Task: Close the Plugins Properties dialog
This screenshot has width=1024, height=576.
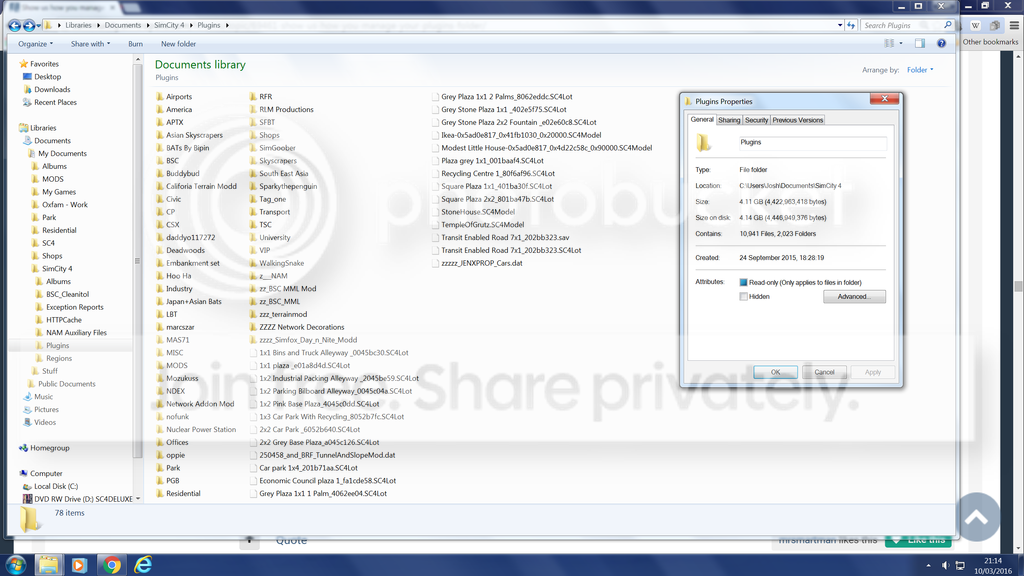Action: coord(884,99)
